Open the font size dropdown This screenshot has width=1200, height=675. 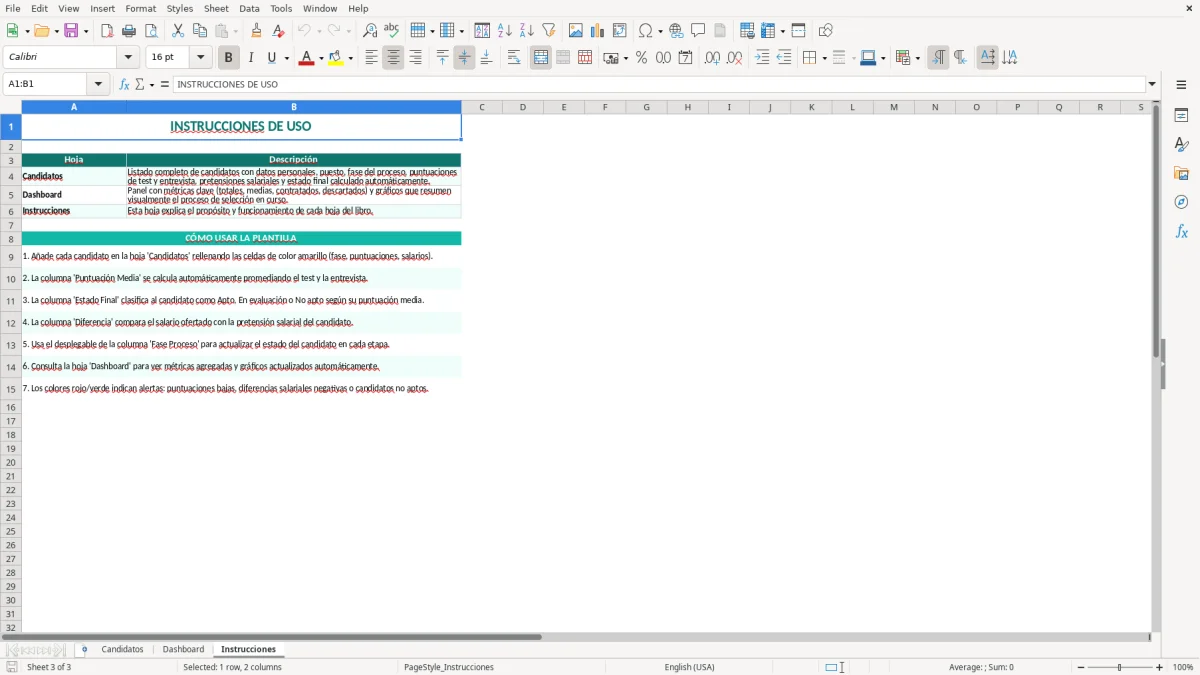(200, 58)
